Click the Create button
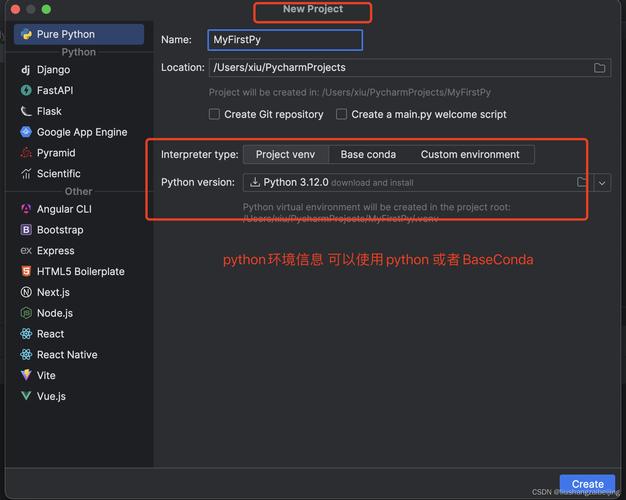This screenshot has width=626, height=500. tap(588, 484)
